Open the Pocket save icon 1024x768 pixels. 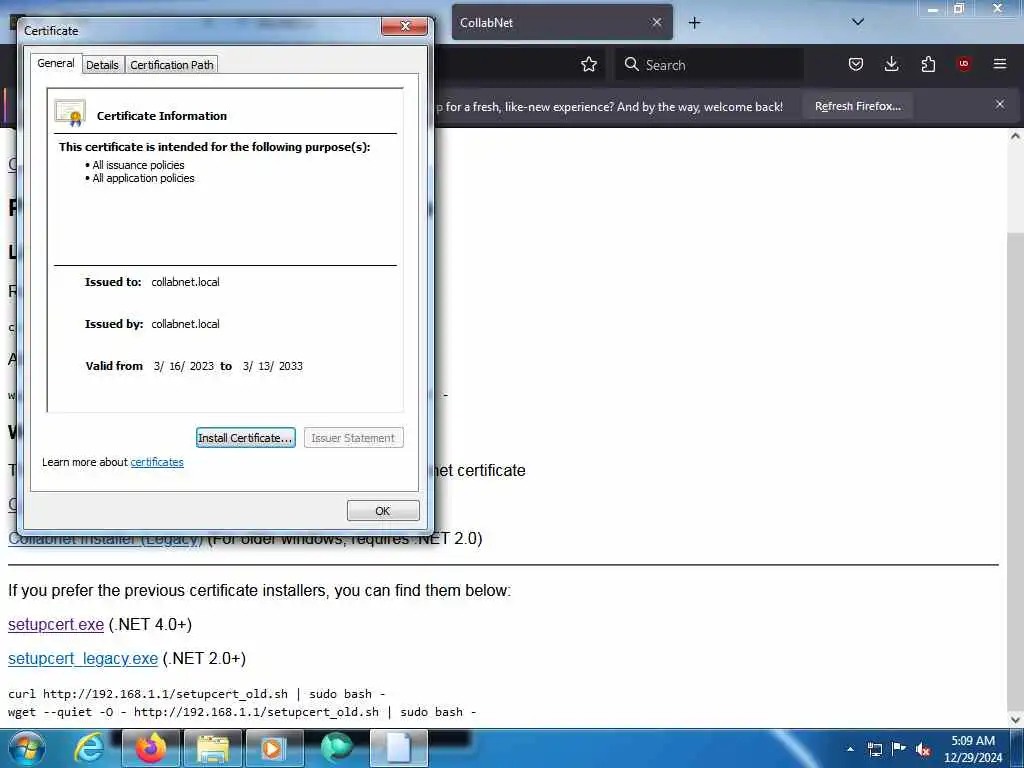[856, 64]
